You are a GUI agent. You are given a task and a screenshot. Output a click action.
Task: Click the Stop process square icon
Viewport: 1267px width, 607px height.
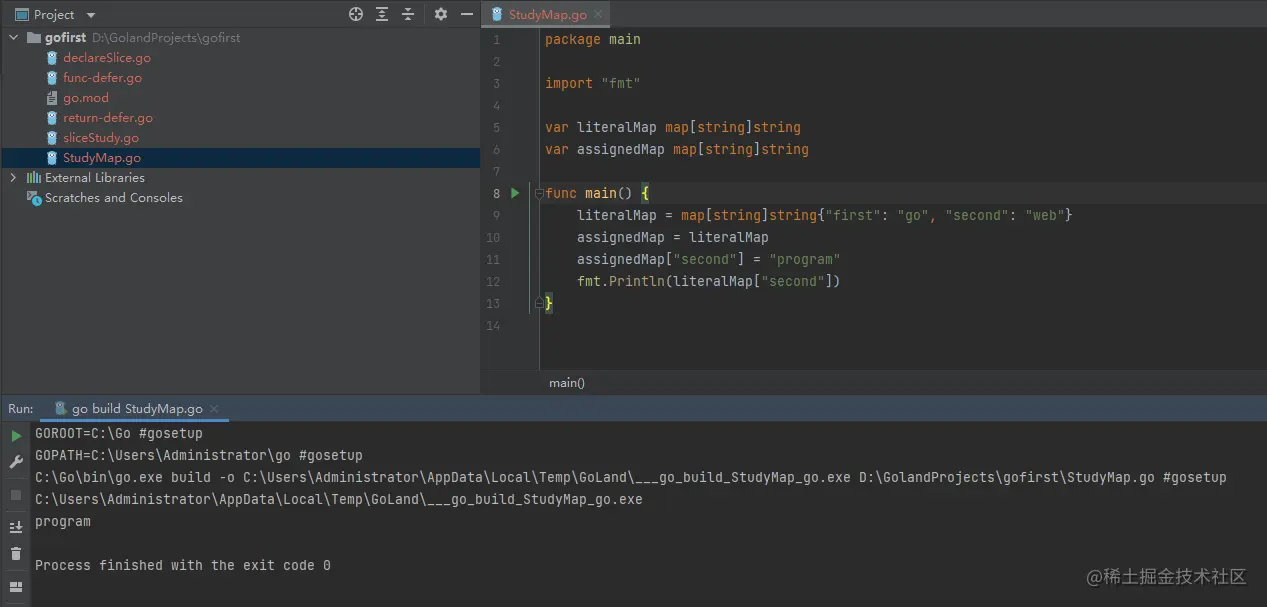[16, 495]
